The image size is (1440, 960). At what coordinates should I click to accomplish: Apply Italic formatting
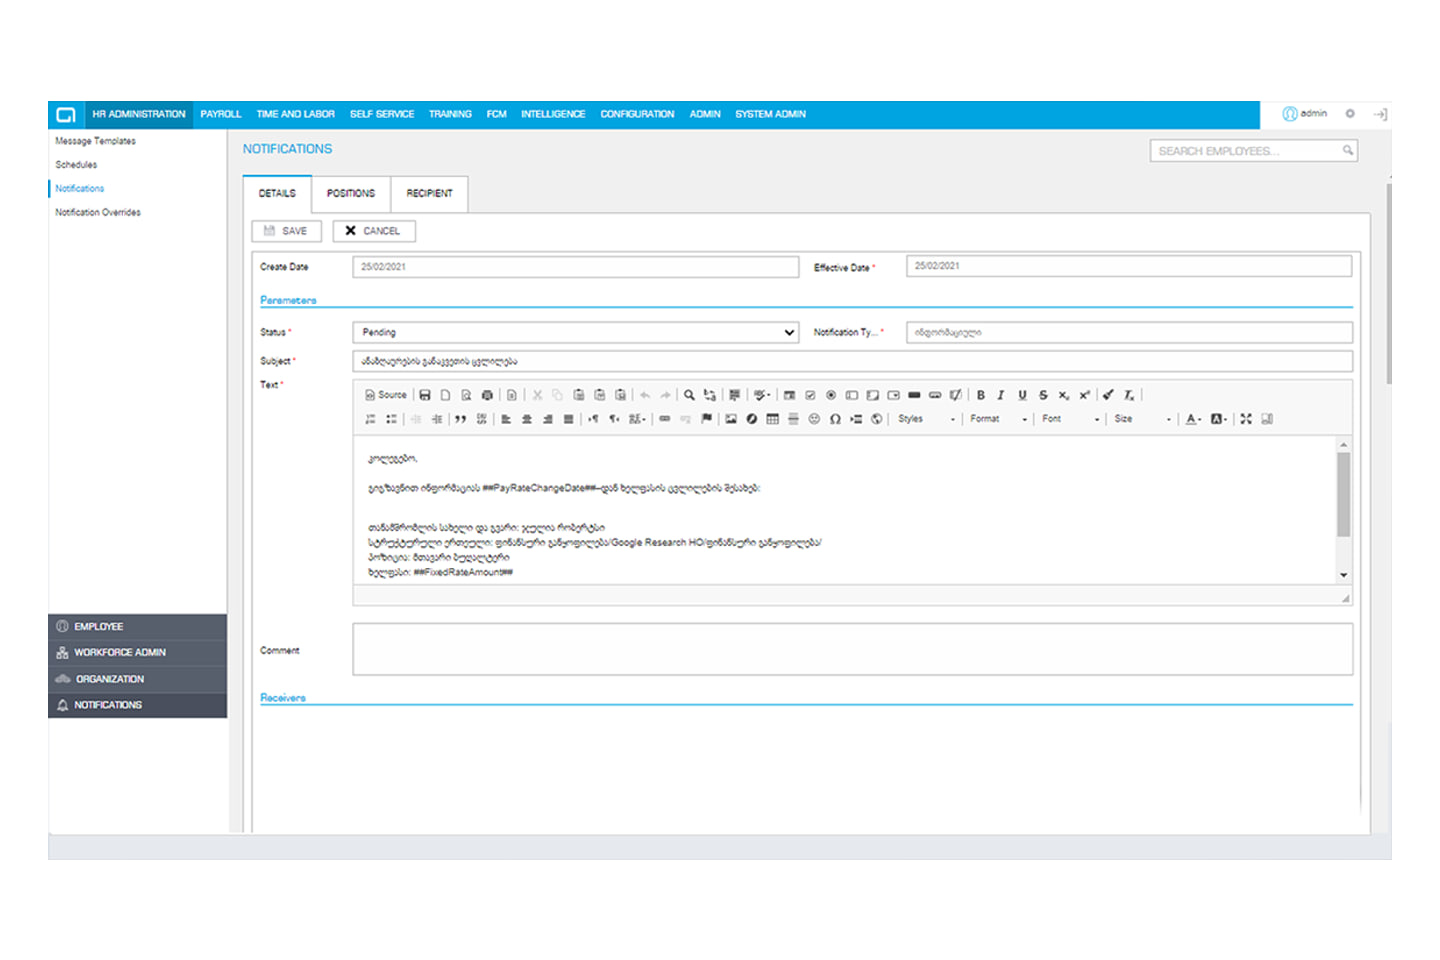(x=1001, y=395)
